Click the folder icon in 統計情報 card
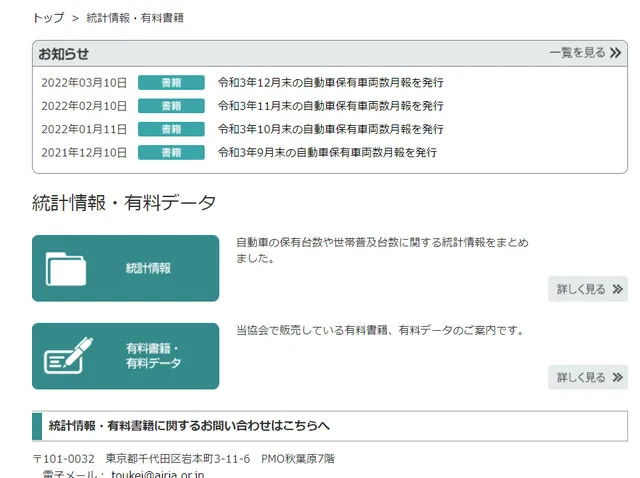Screen dimensions: 640x478 click(x=66, y=269)
